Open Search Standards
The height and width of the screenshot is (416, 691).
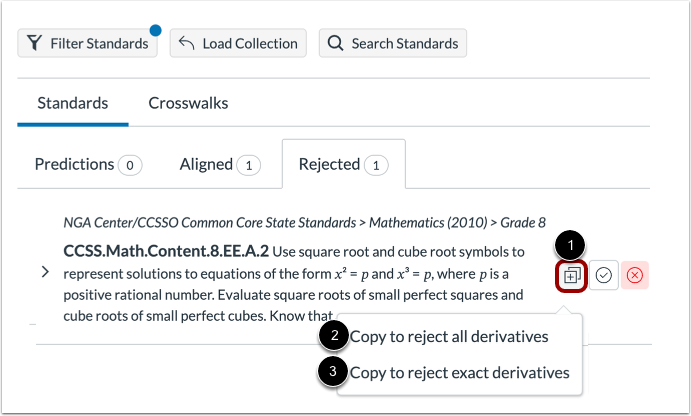[392, 43]
